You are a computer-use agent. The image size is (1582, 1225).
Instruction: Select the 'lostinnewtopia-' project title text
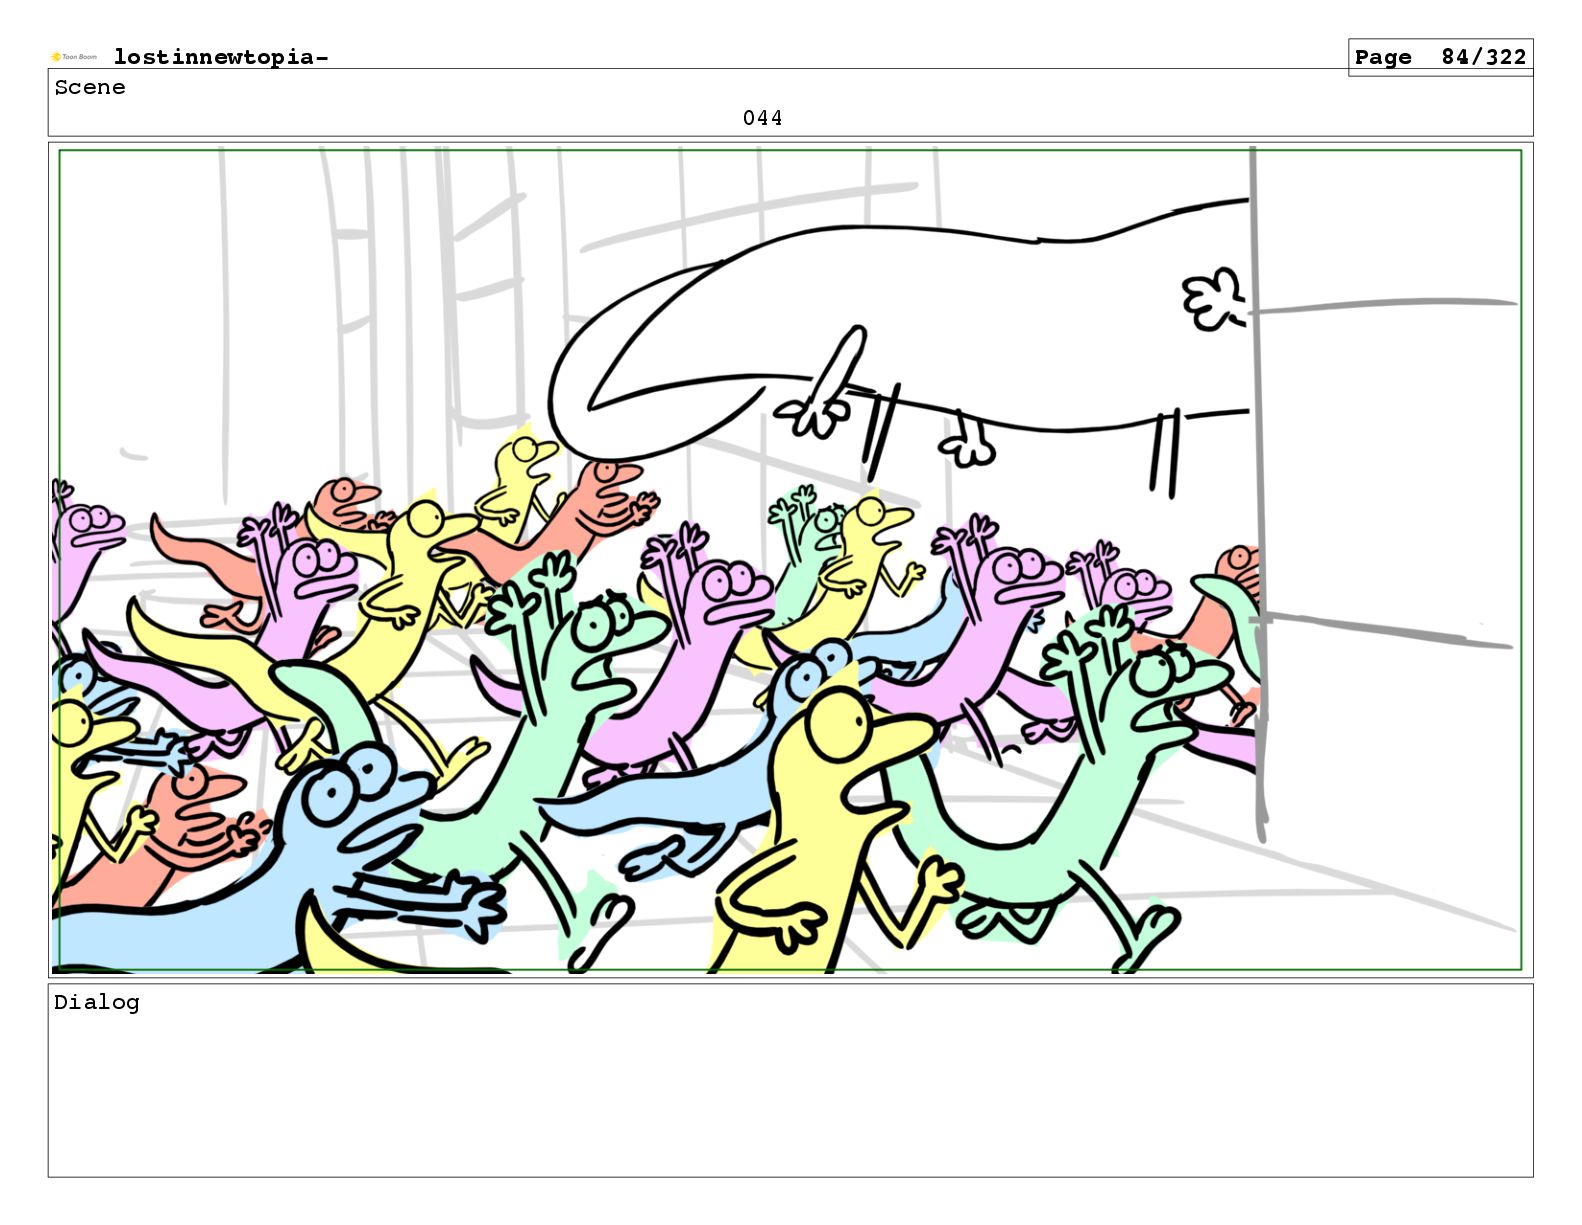221,57
